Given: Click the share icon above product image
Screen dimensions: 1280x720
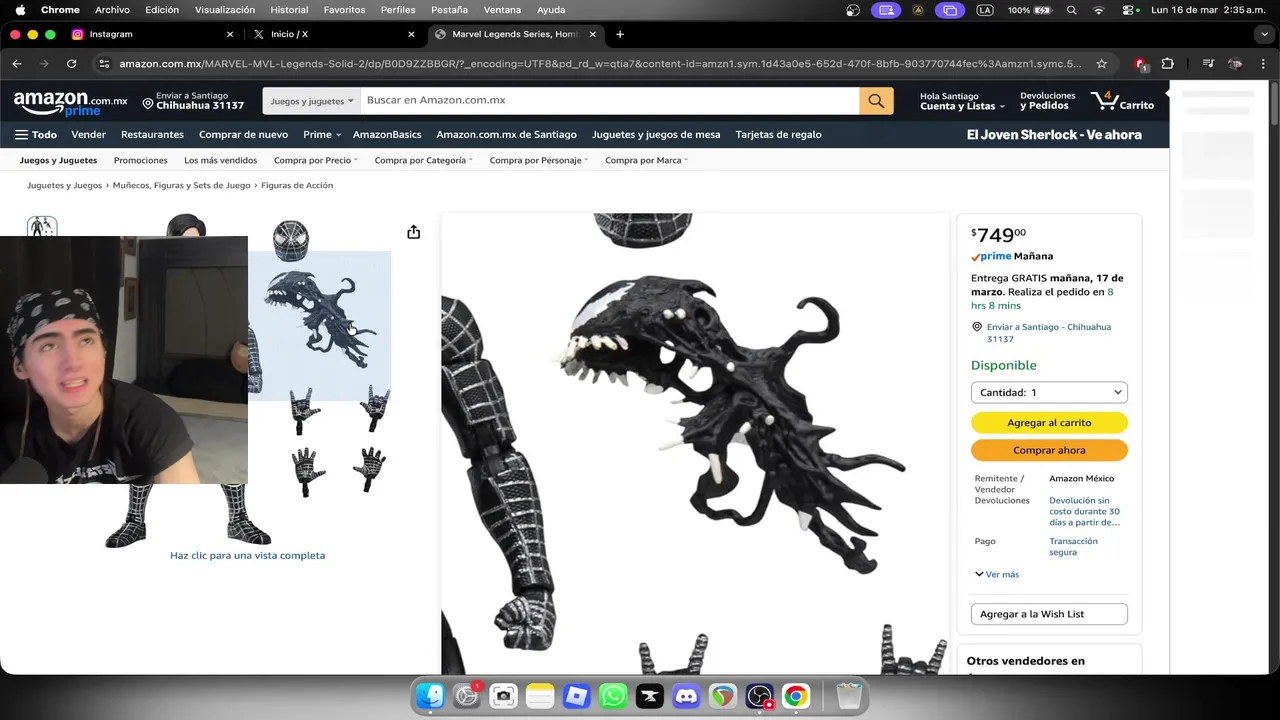Looking at the screenshot, I should click(414, 232).
